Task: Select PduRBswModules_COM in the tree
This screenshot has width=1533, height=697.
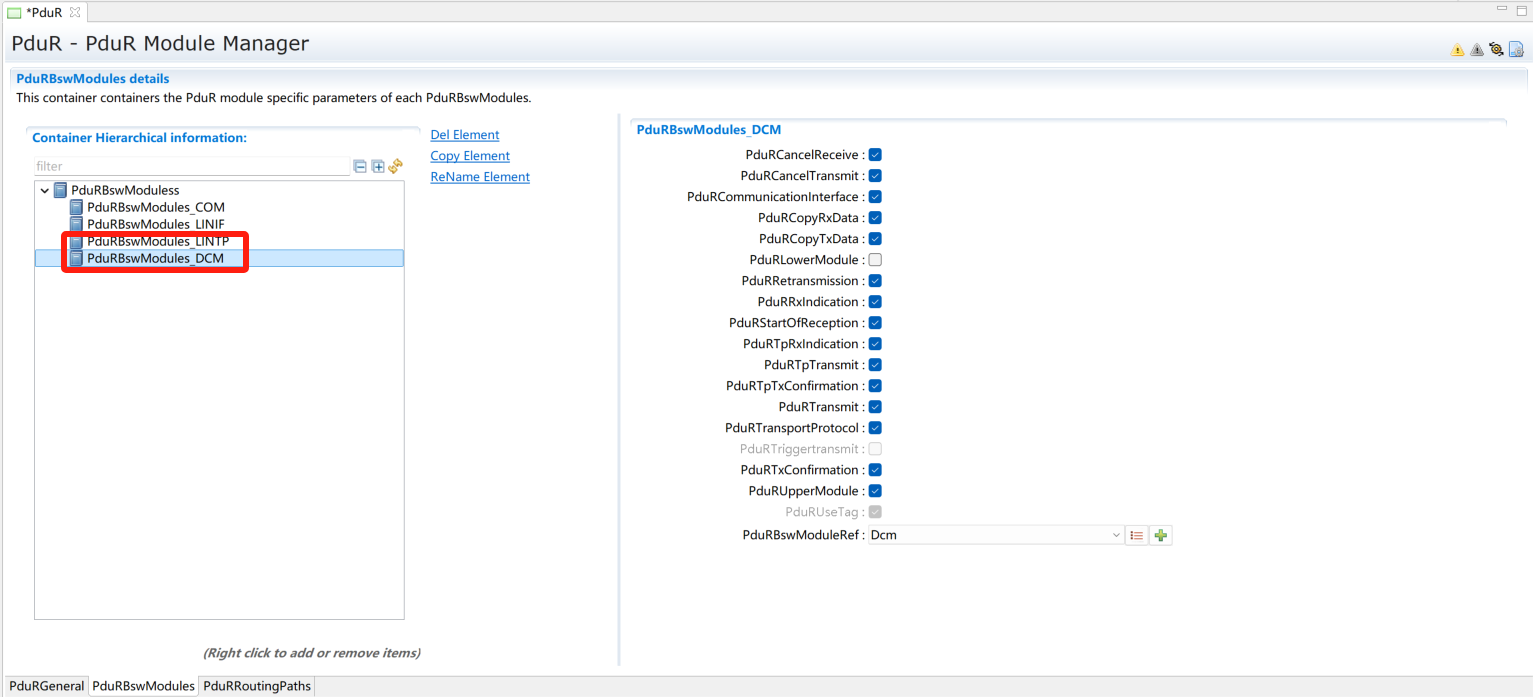Action: 155,207
